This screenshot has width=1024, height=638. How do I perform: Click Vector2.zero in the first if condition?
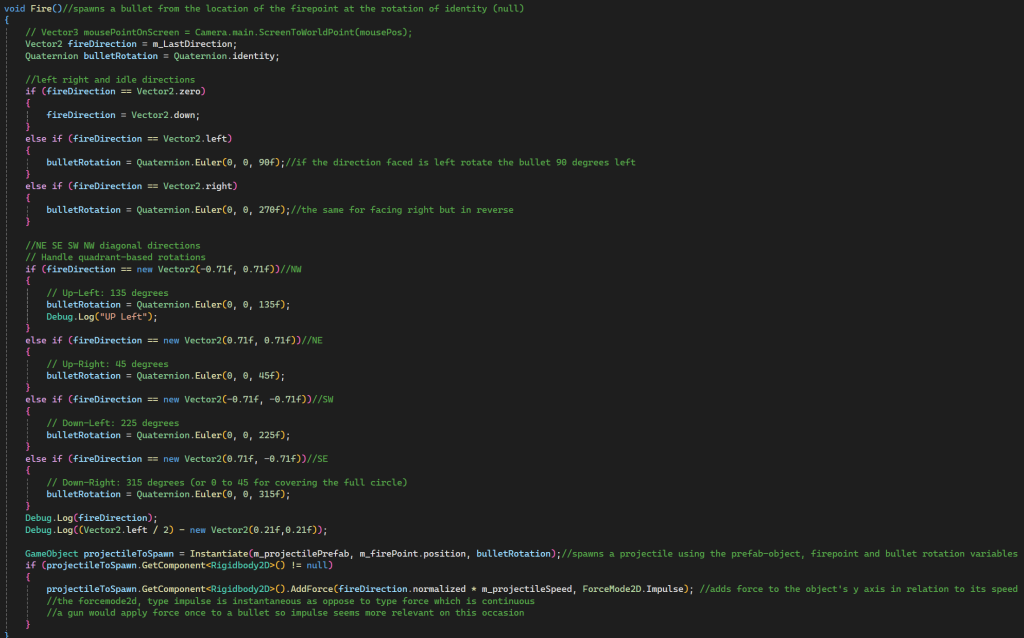coord(168,91)
